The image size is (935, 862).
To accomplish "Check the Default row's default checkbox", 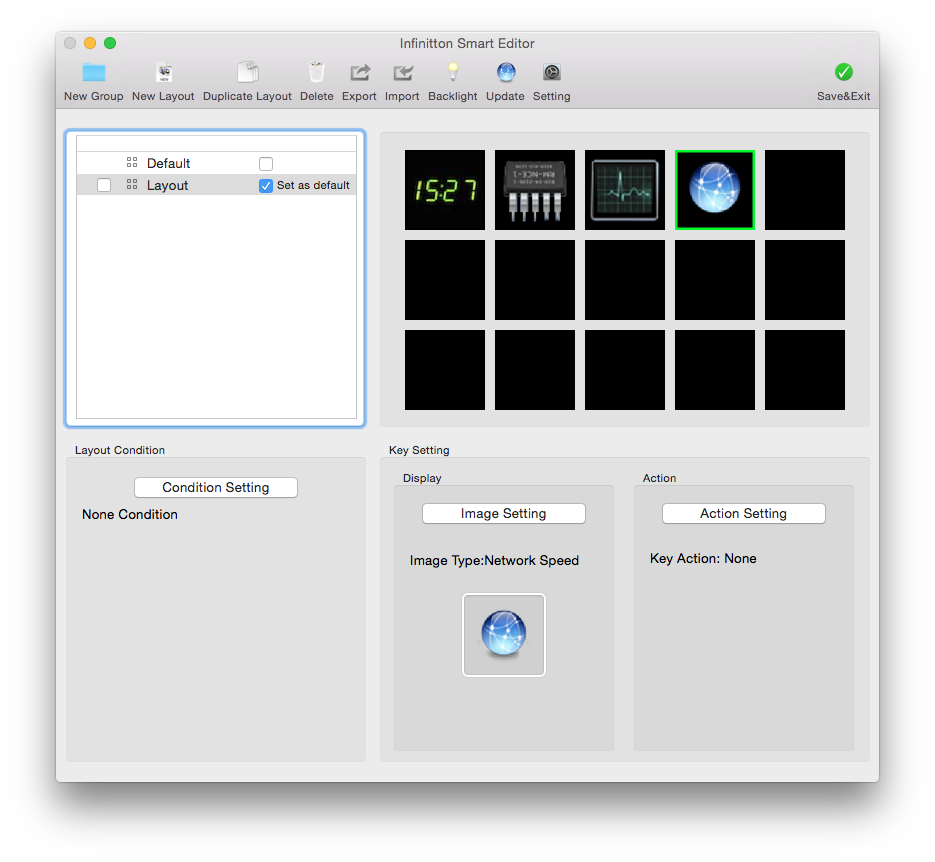I will (266, 164).
